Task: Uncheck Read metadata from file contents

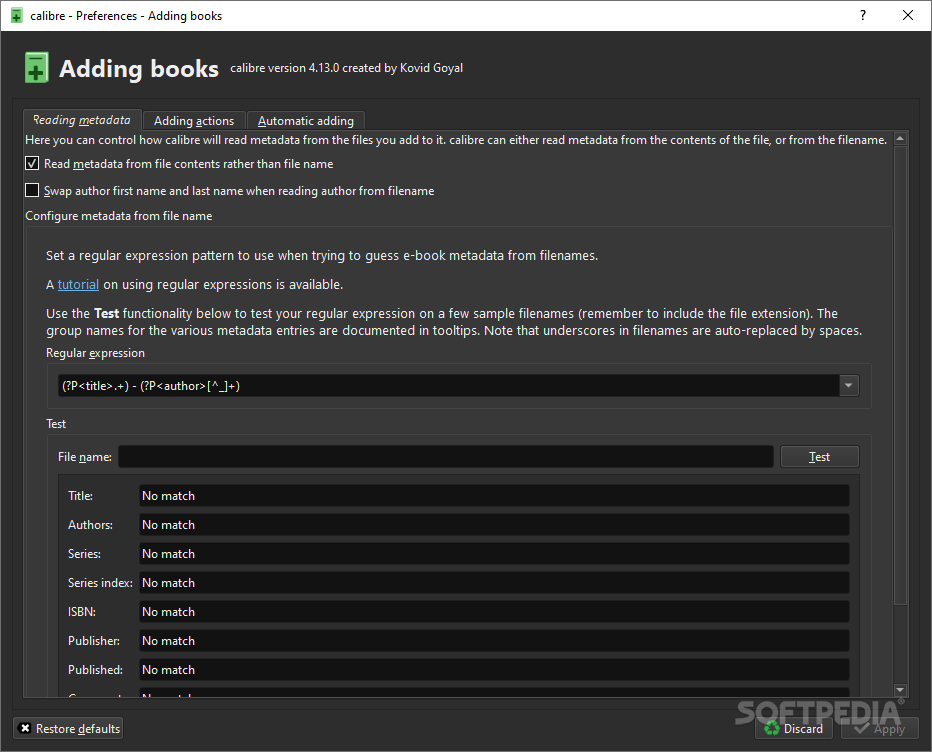Action: pos(32,163)
